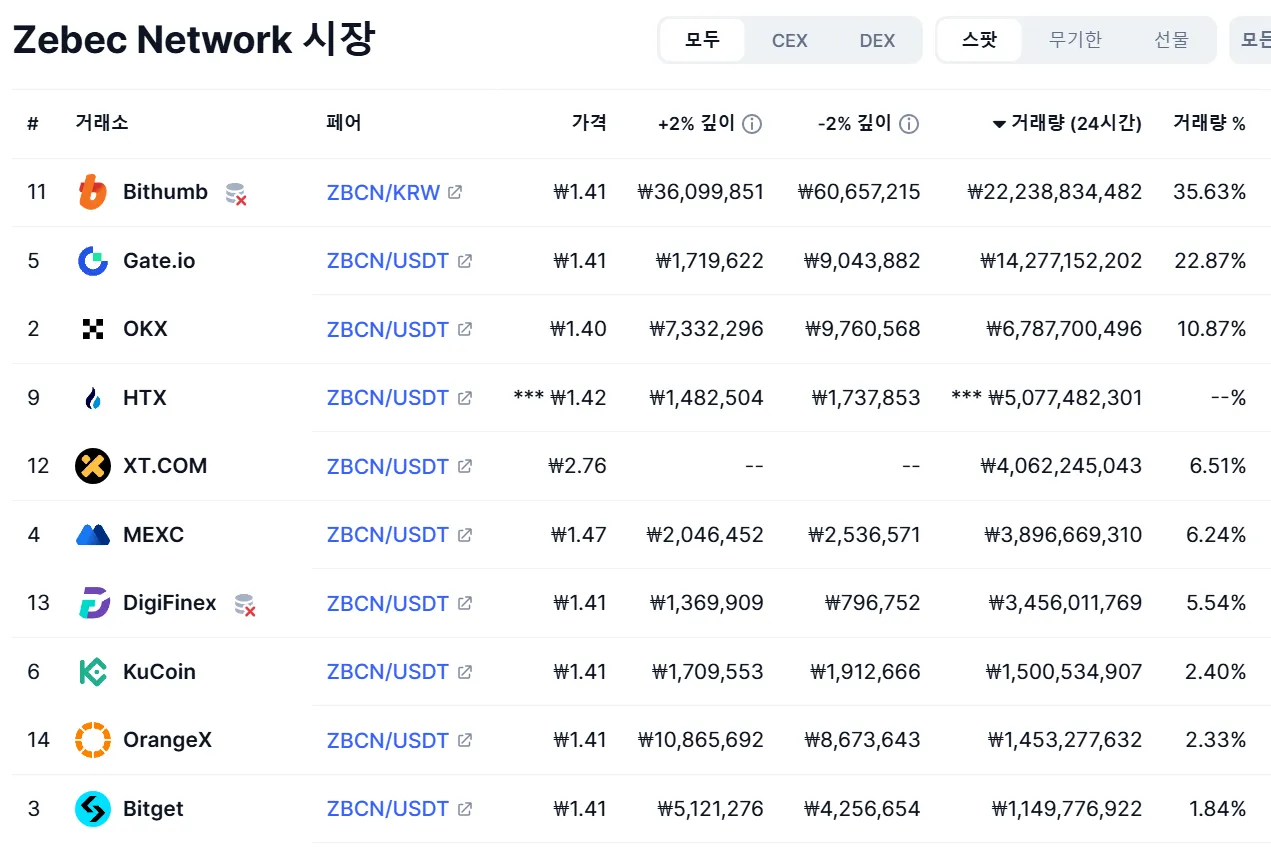Screen dimensions: 1271x853
Task: Open the OrangeX exchange name link
Action: [167, 740]
